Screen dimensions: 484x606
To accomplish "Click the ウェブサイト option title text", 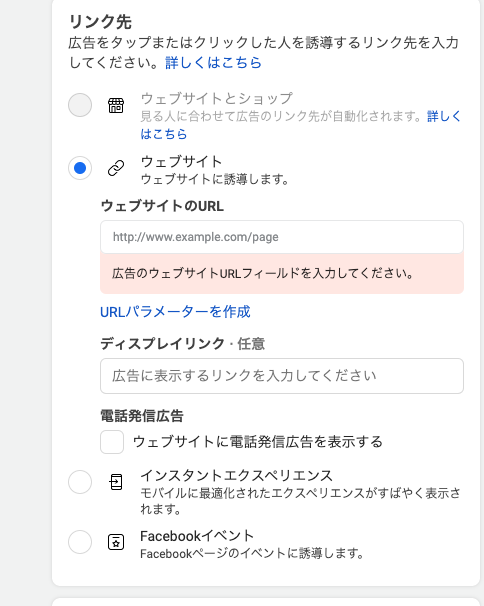I will tap(181, 162).
